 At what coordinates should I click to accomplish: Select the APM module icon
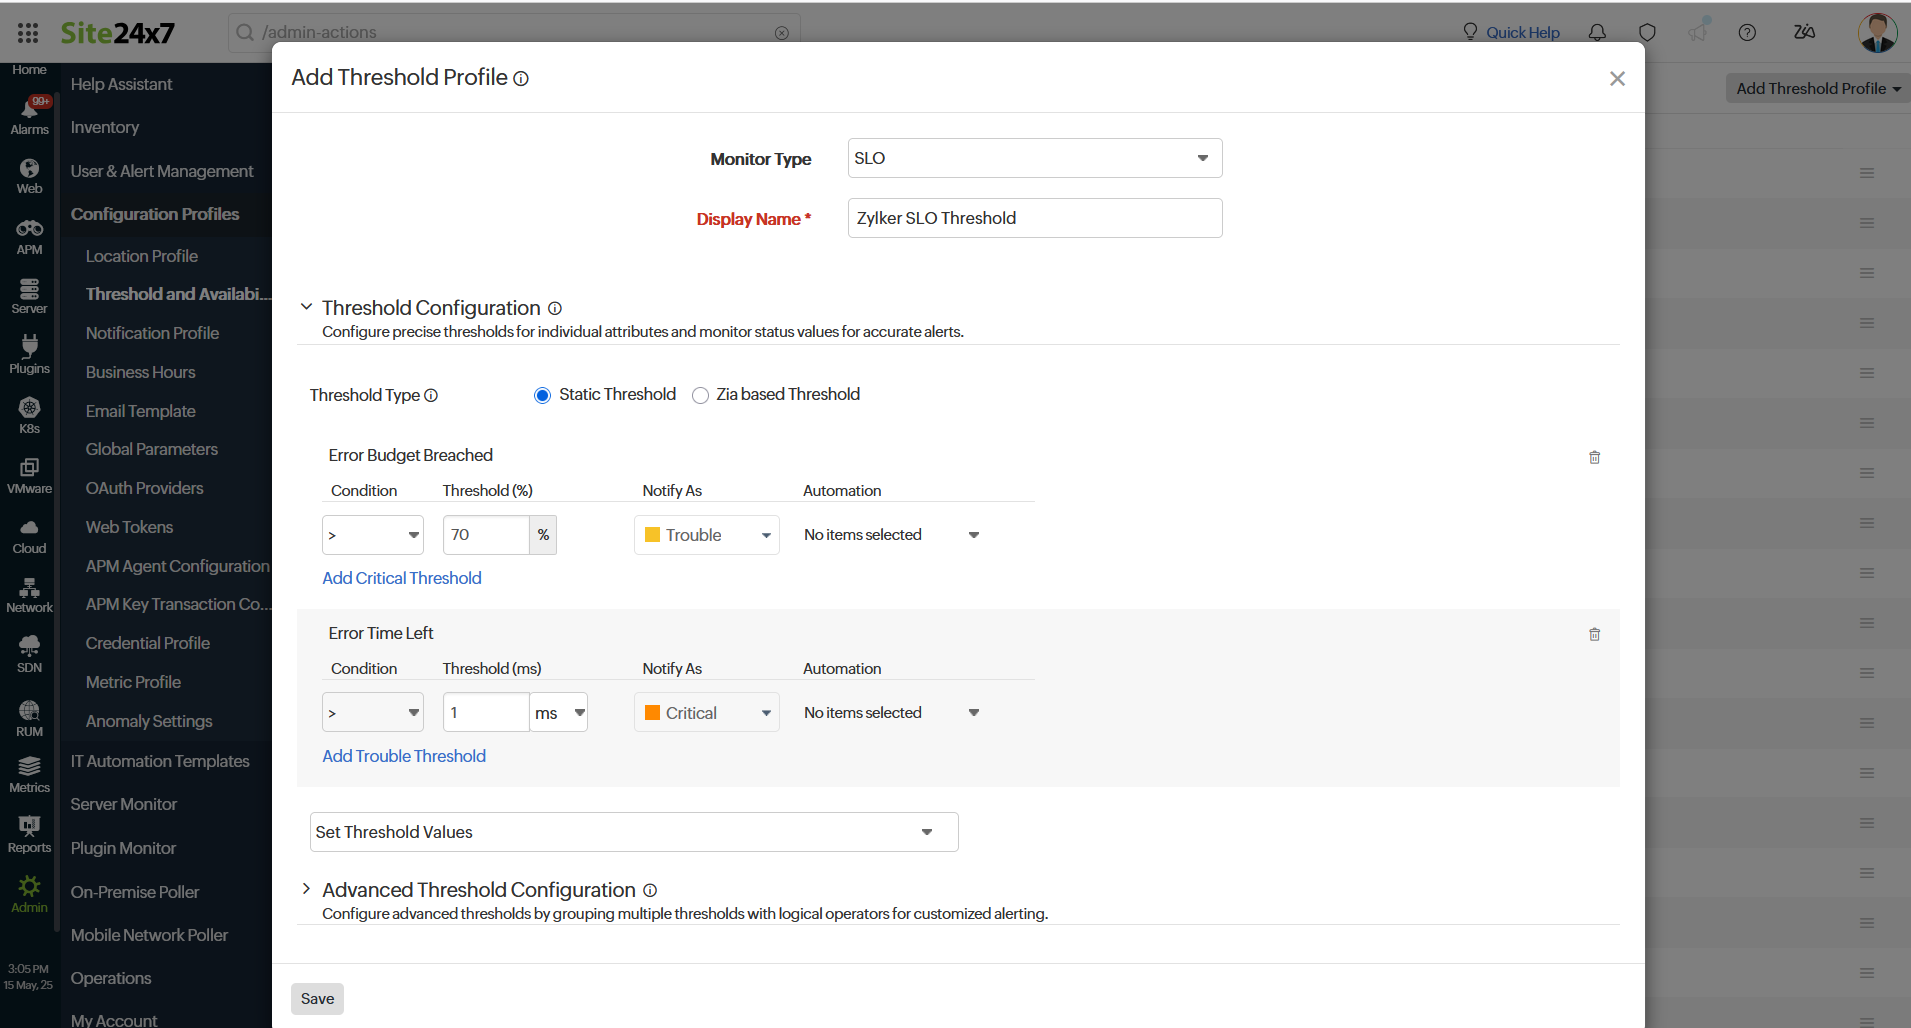tap(28, 234)
